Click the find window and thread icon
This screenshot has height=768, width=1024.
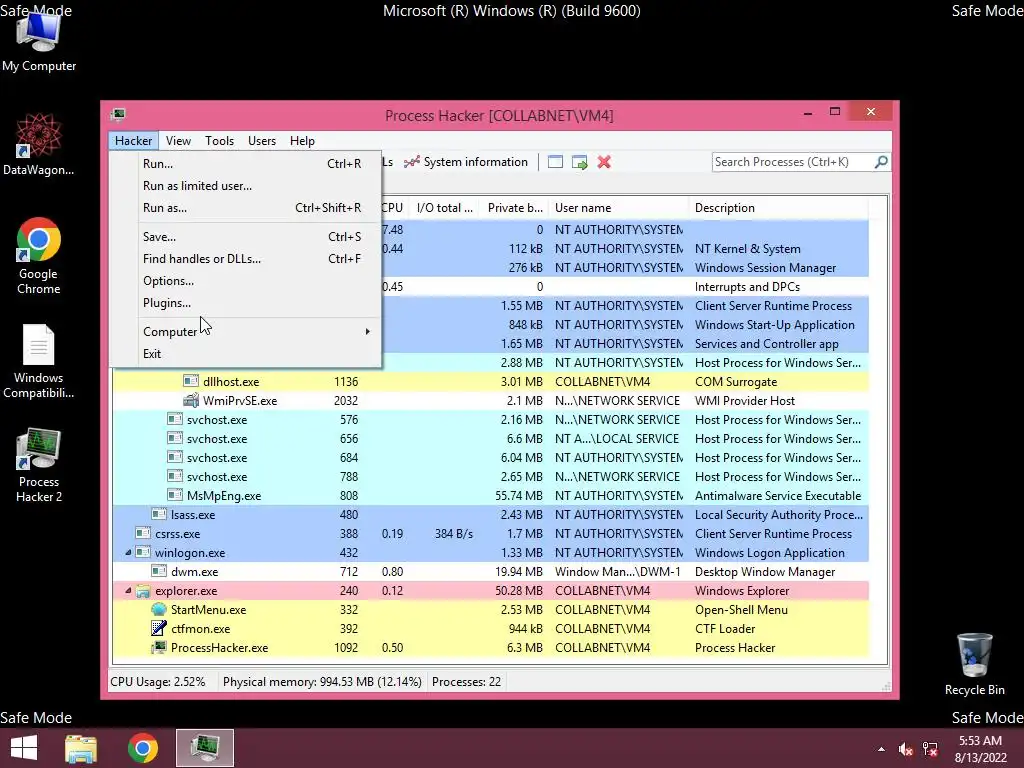coord(579,162)
